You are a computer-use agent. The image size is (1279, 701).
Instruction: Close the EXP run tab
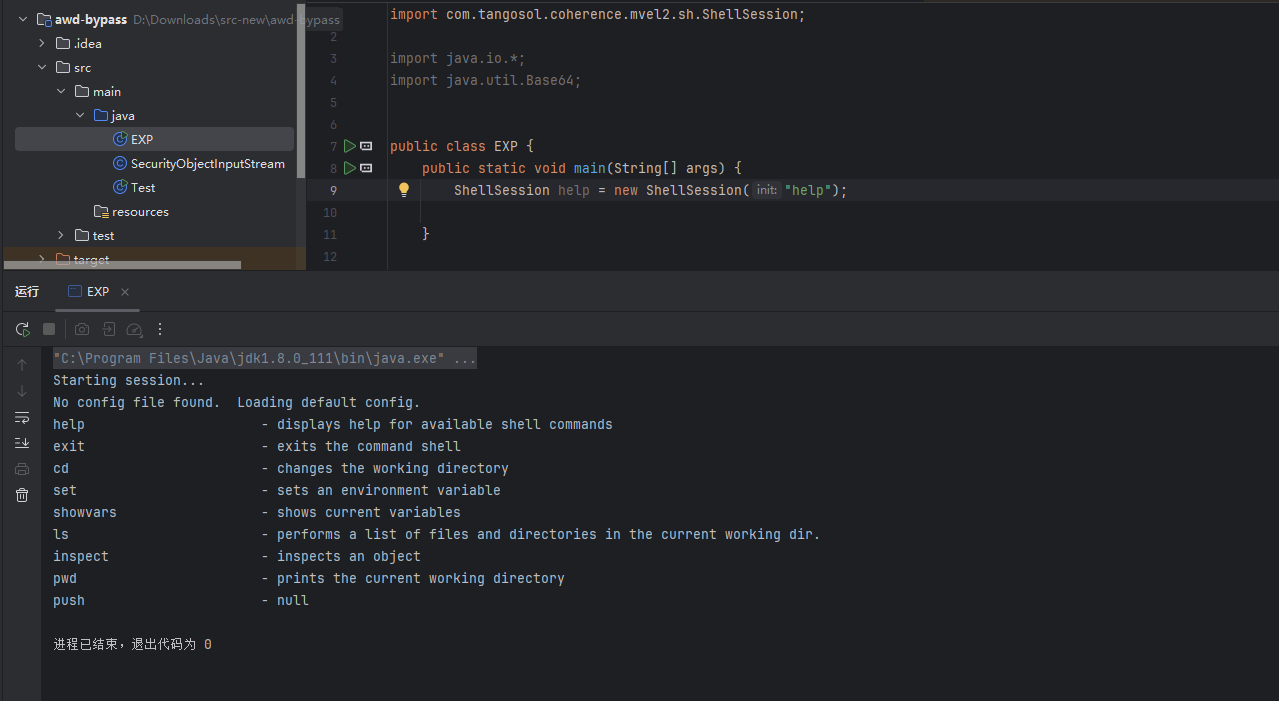click(125, 292)
